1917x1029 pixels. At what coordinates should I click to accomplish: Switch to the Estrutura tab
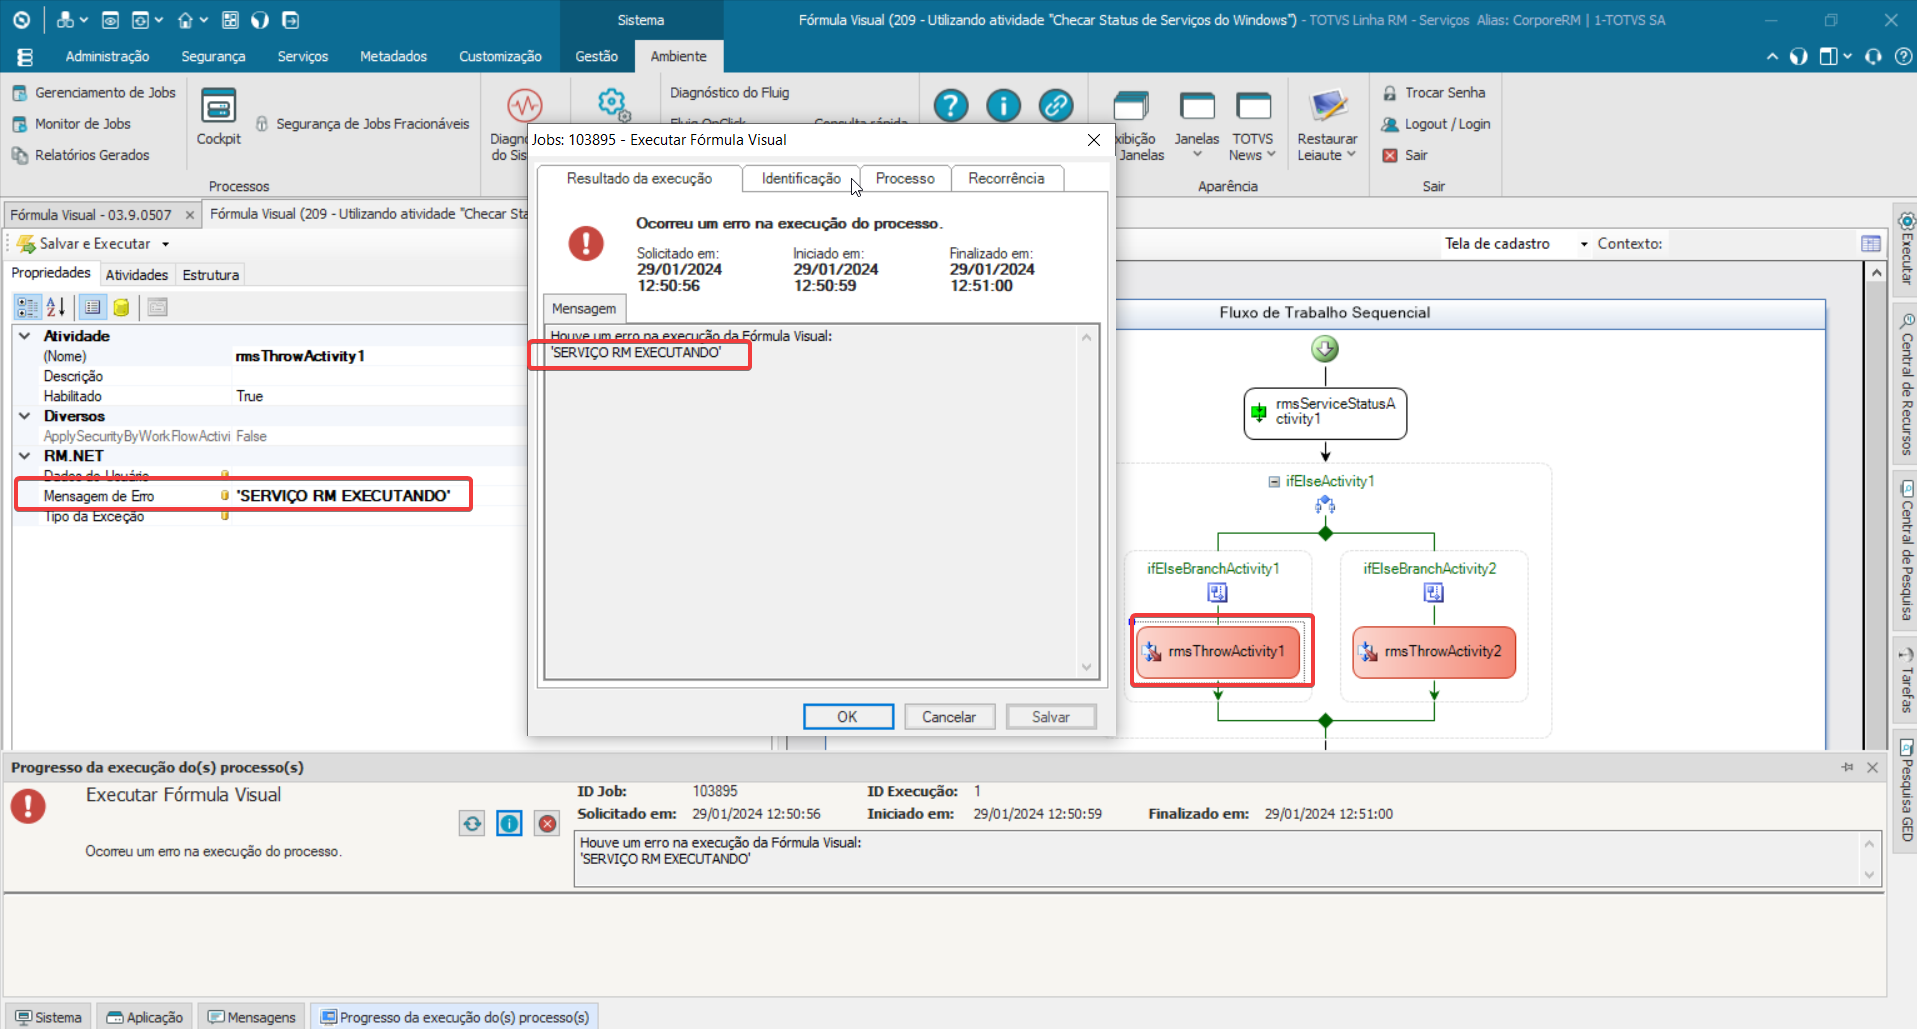(x=211, y=275)
